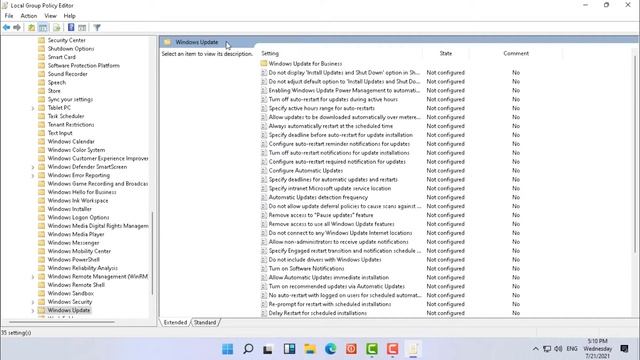Open the green C app on taskbar
The image size is (640, 360).
click(x=372, y=349)
